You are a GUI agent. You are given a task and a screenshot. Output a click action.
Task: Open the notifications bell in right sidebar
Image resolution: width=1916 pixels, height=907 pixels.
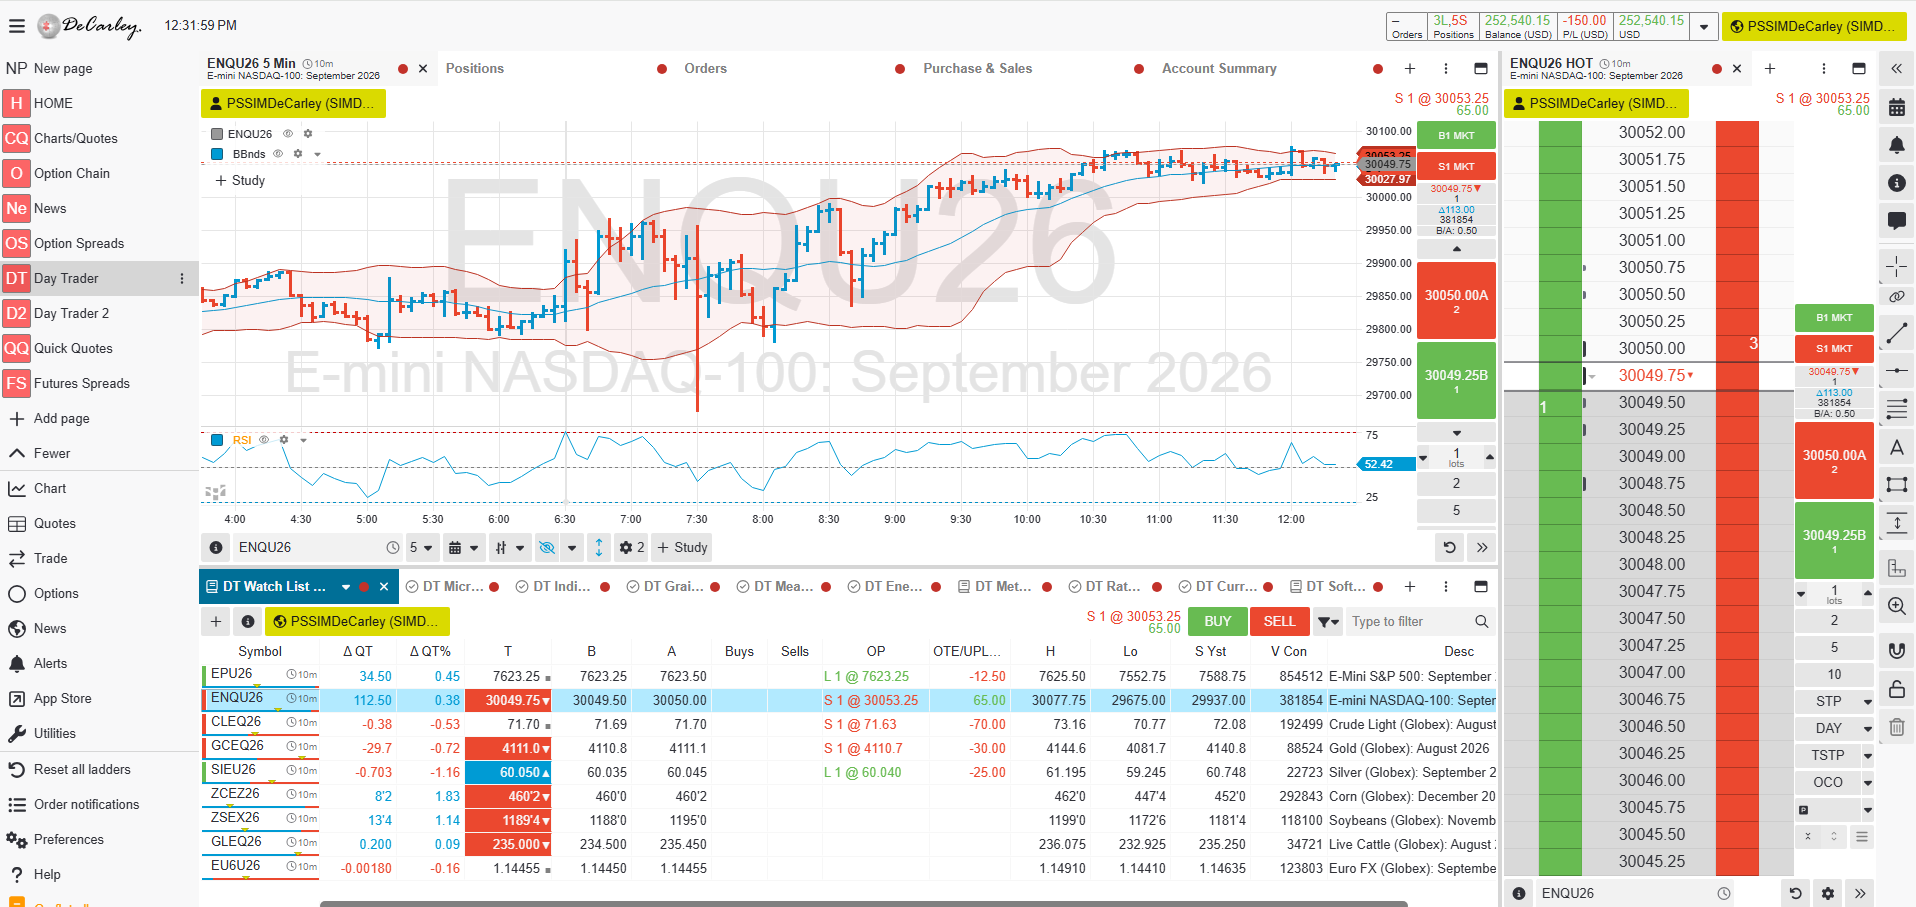pyautogui.click(x=1896, y=145)
